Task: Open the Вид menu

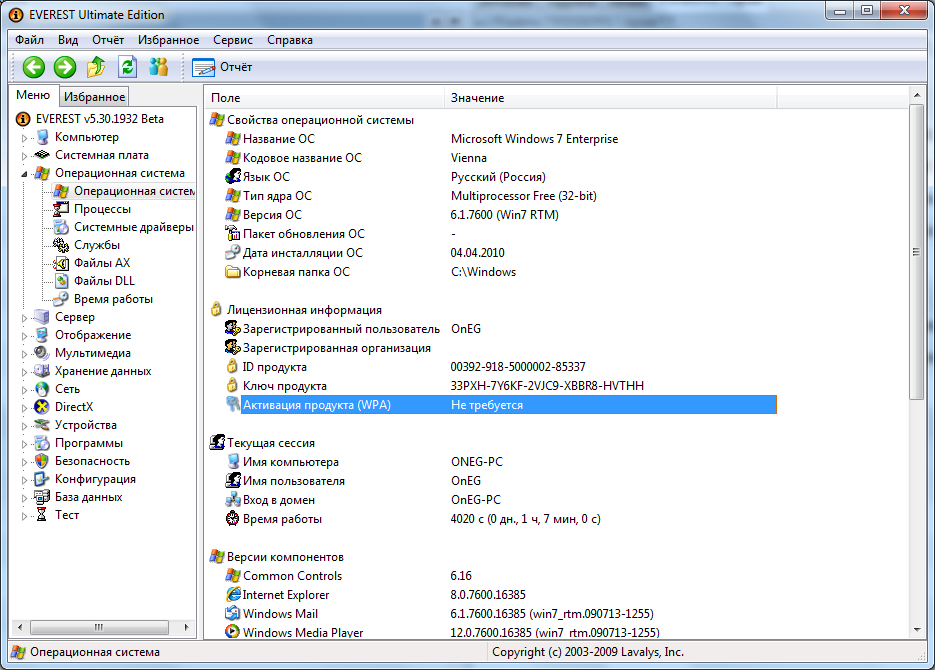Action: 68,40
